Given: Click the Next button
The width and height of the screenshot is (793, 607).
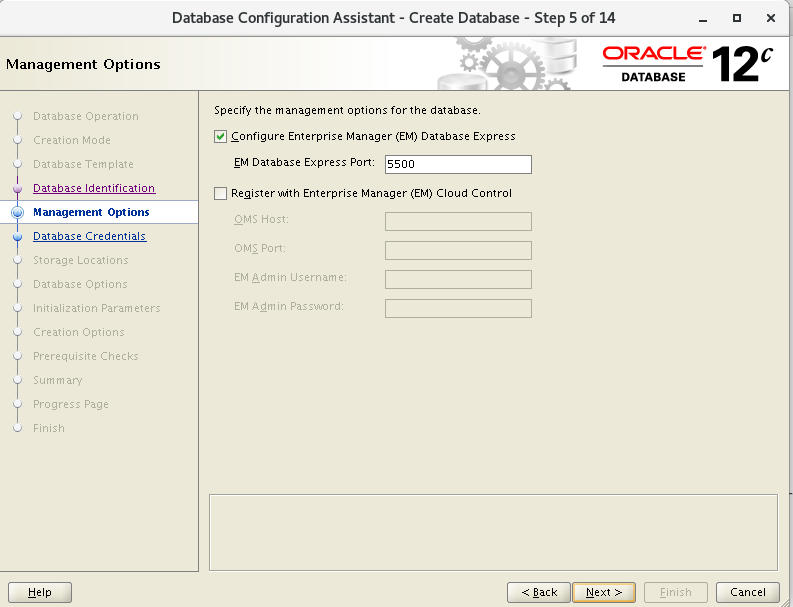Looking at the screenshot, I should tap(604, 592).
